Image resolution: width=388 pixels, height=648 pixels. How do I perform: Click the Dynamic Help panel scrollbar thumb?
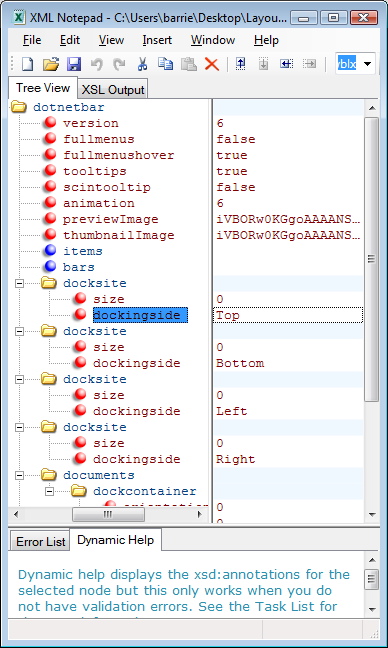pos(372,579)
